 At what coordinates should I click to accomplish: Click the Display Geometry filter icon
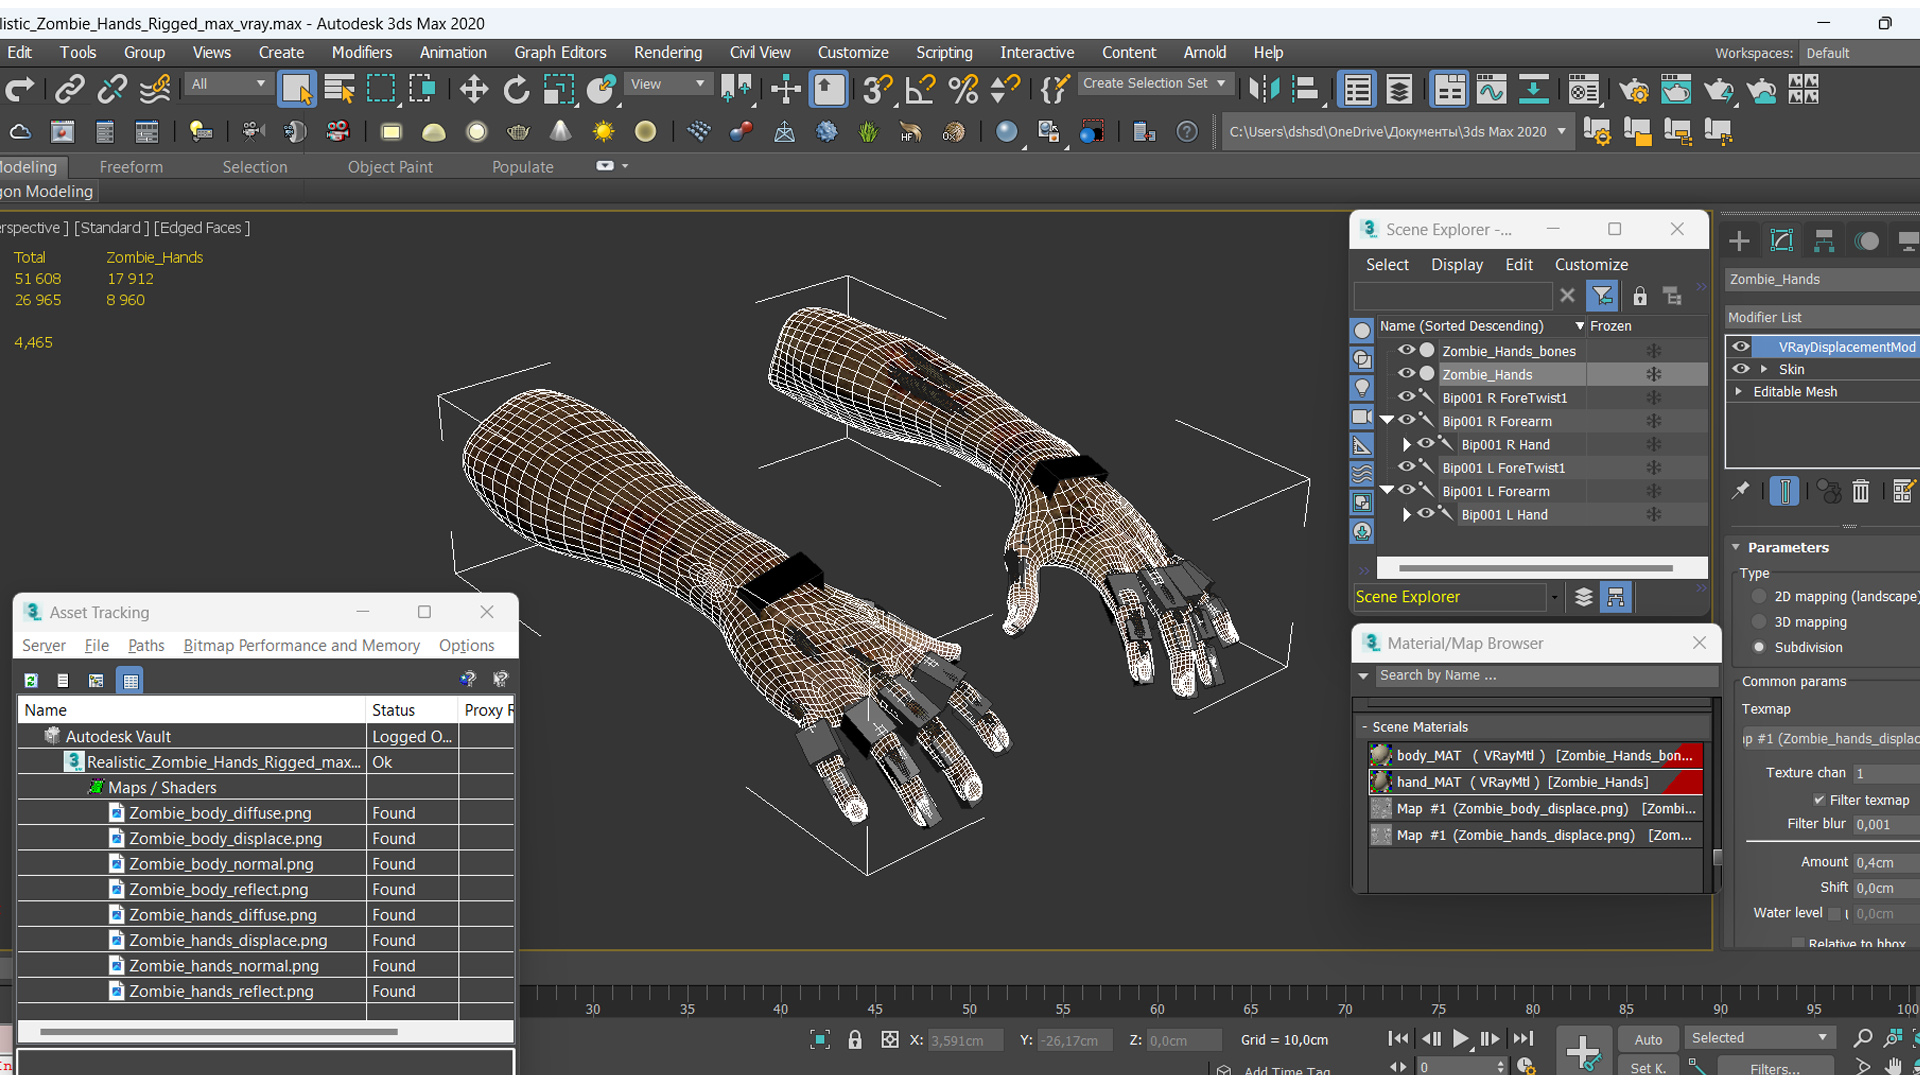point(1362,330)
